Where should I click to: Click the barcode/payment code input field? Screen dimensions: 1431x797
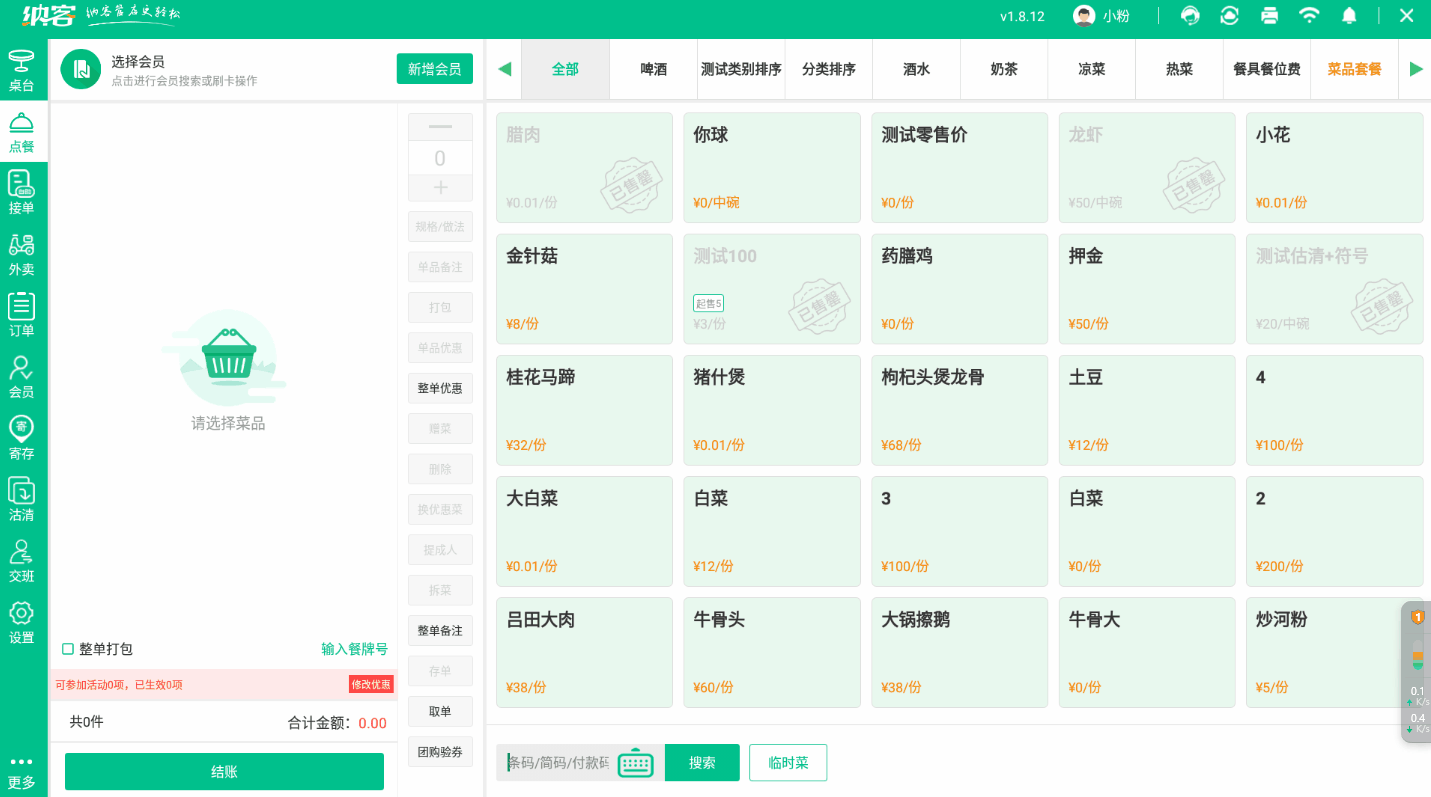coord(560,762)
